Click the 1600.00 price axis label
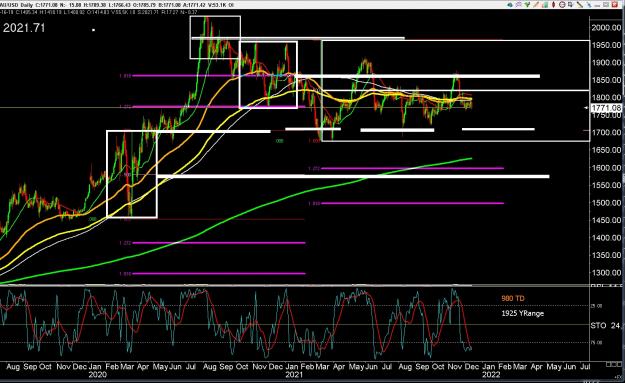625x383 pixels. pos(607,168)
